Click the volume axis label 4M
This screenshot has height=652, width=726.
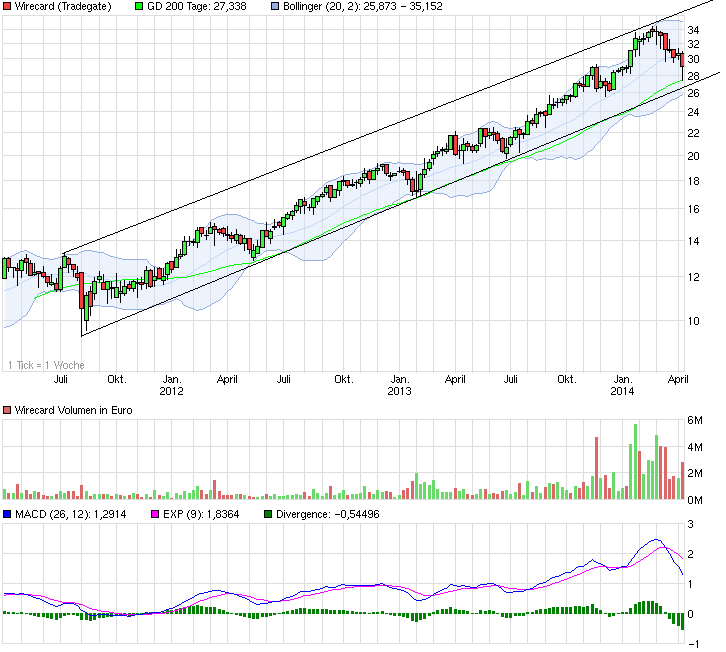(695, 447)
